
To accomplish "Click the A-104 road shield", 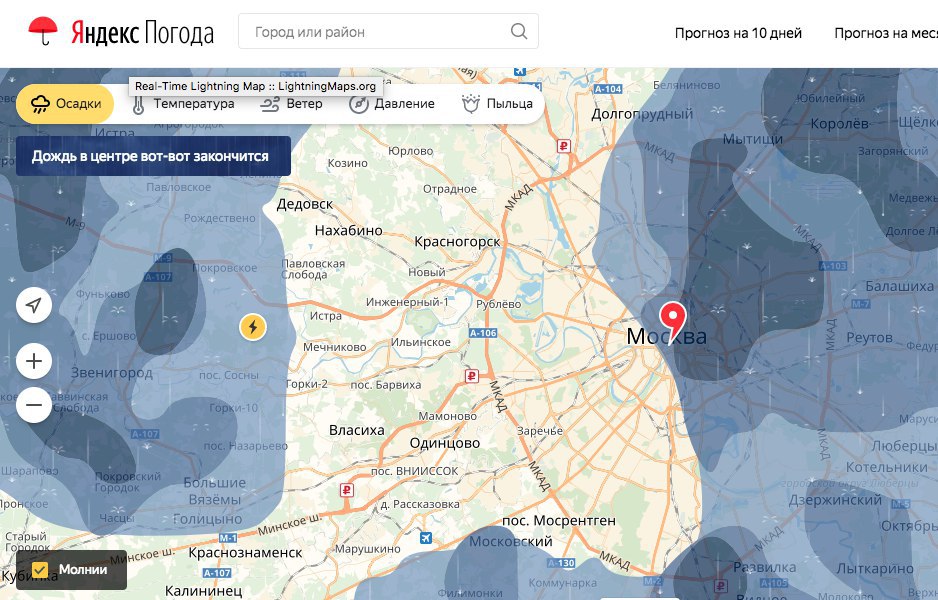I will [608, 89].
